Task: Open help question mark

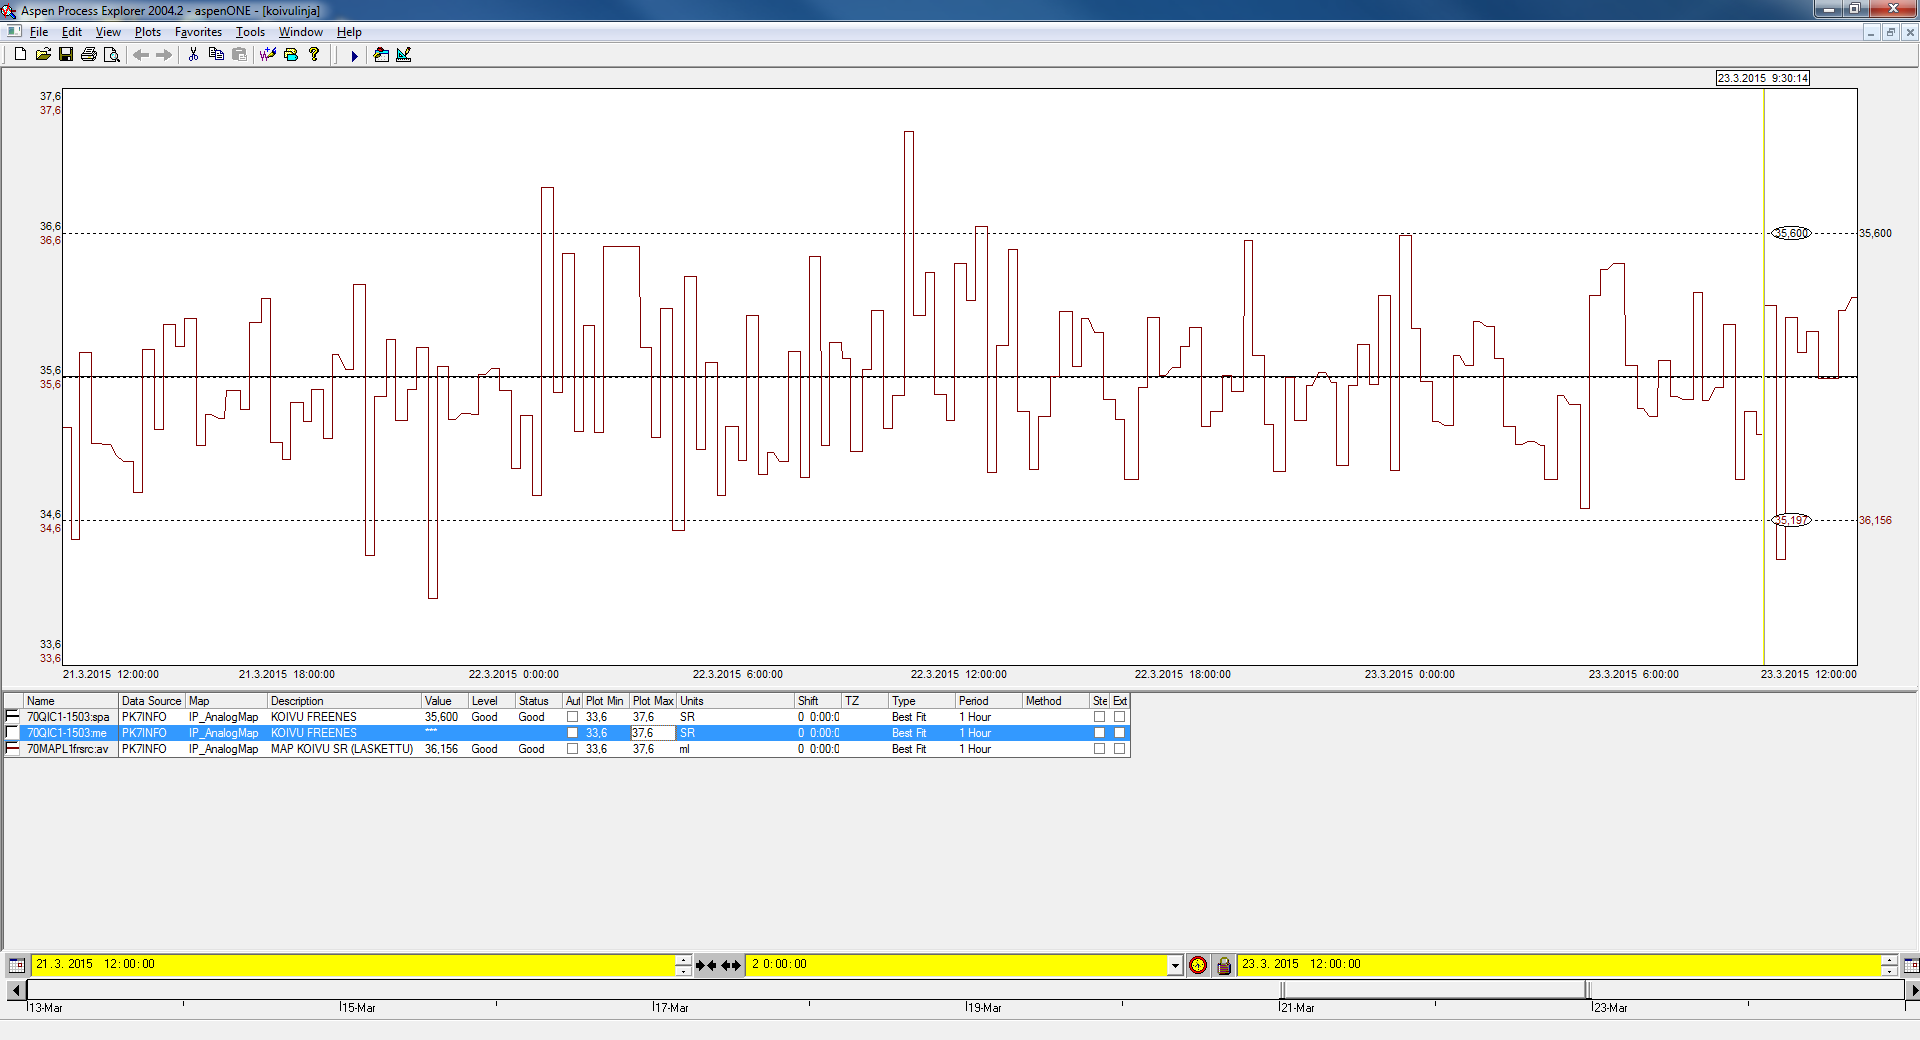Action: click(314, 55)
